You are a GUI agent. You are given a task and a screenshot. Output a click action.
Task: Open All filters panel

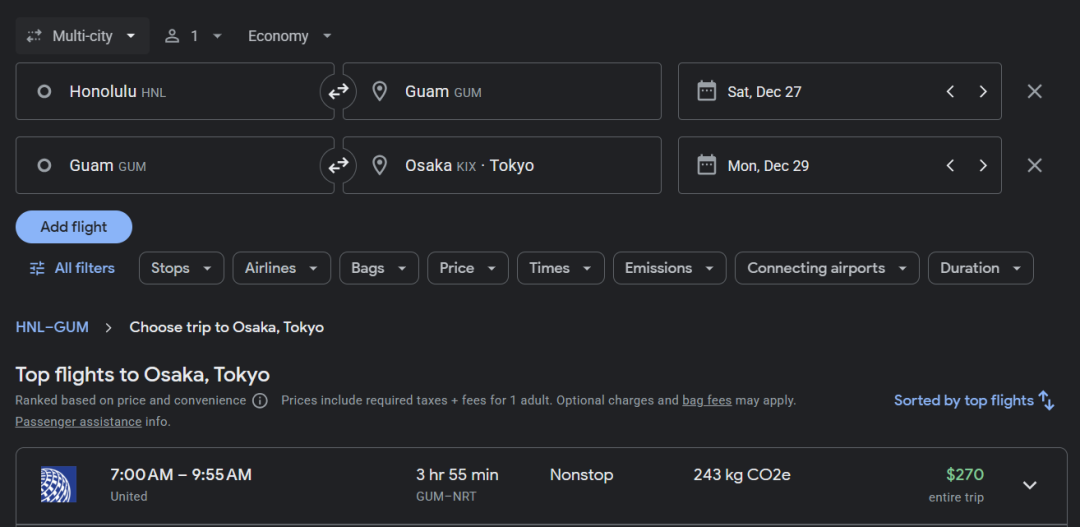72,268
